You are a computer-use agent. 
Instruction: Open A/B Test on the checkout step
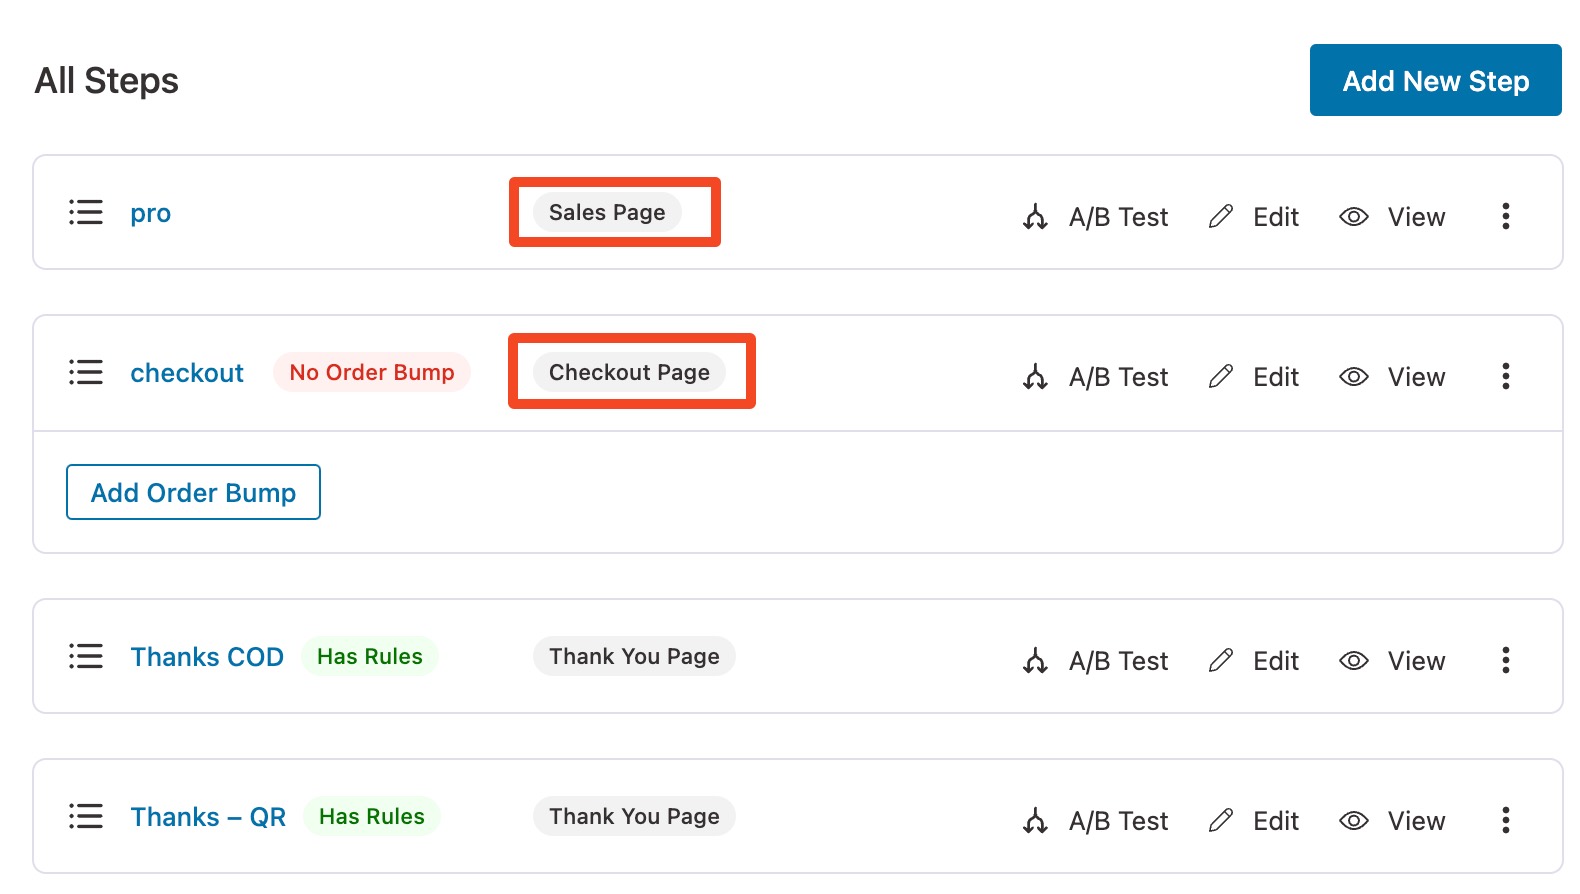click(x=1097, y=377)
